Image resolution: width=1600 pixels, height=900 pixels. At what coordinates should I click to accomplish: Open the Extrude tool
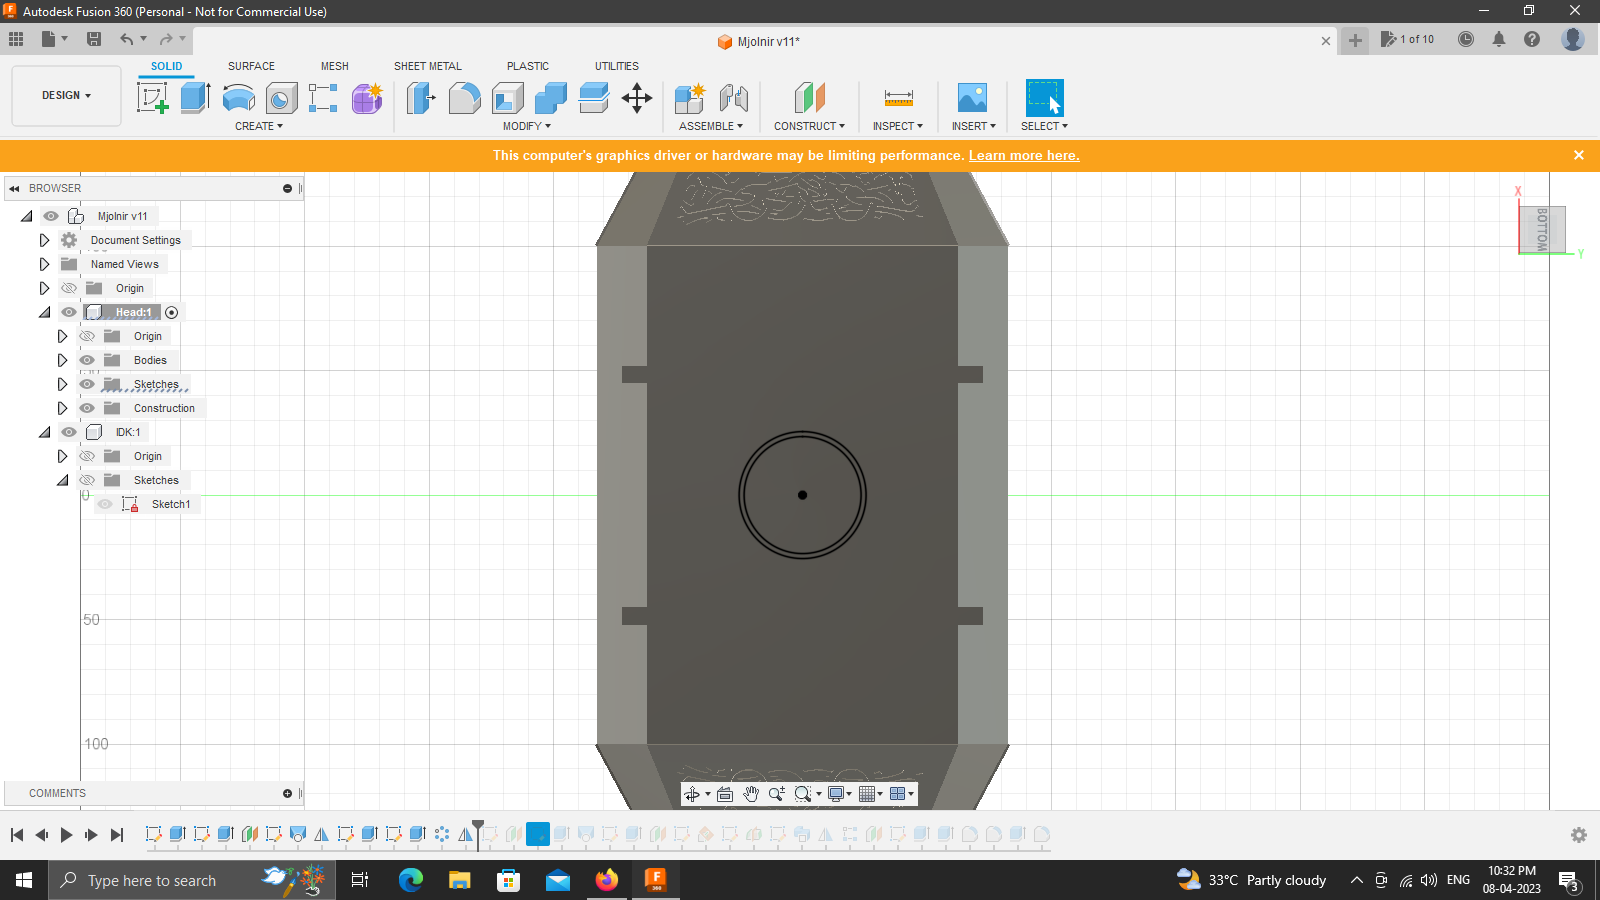(x=193, y=97)
